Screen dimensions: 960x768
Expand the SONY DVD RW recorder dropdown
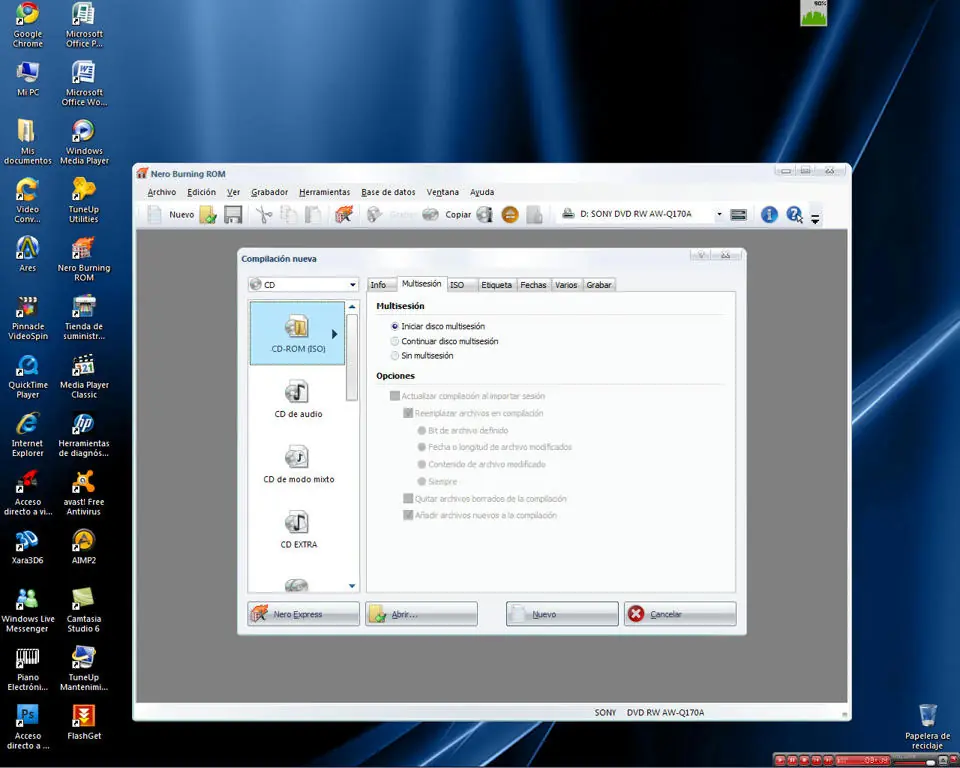[719, 214]
